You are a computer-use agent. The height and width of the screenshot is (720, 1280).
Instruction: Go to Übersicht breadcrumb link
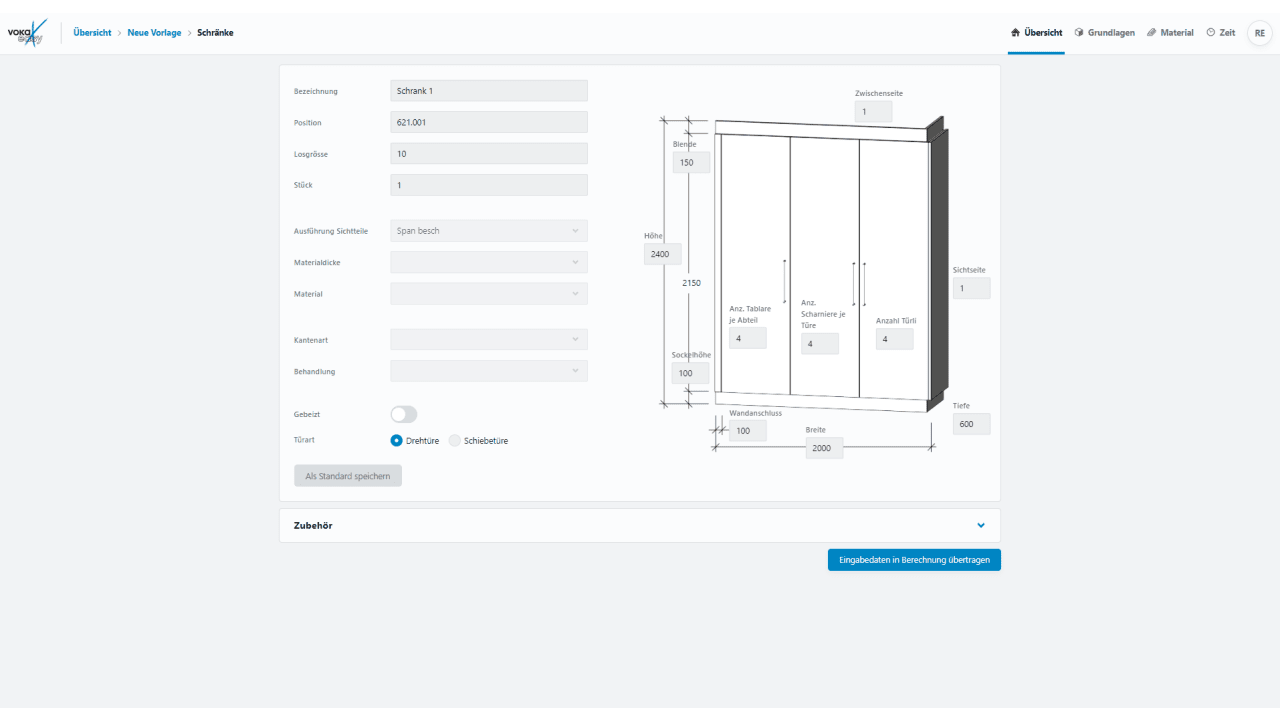pyautogui.click(x=92, y=33)
